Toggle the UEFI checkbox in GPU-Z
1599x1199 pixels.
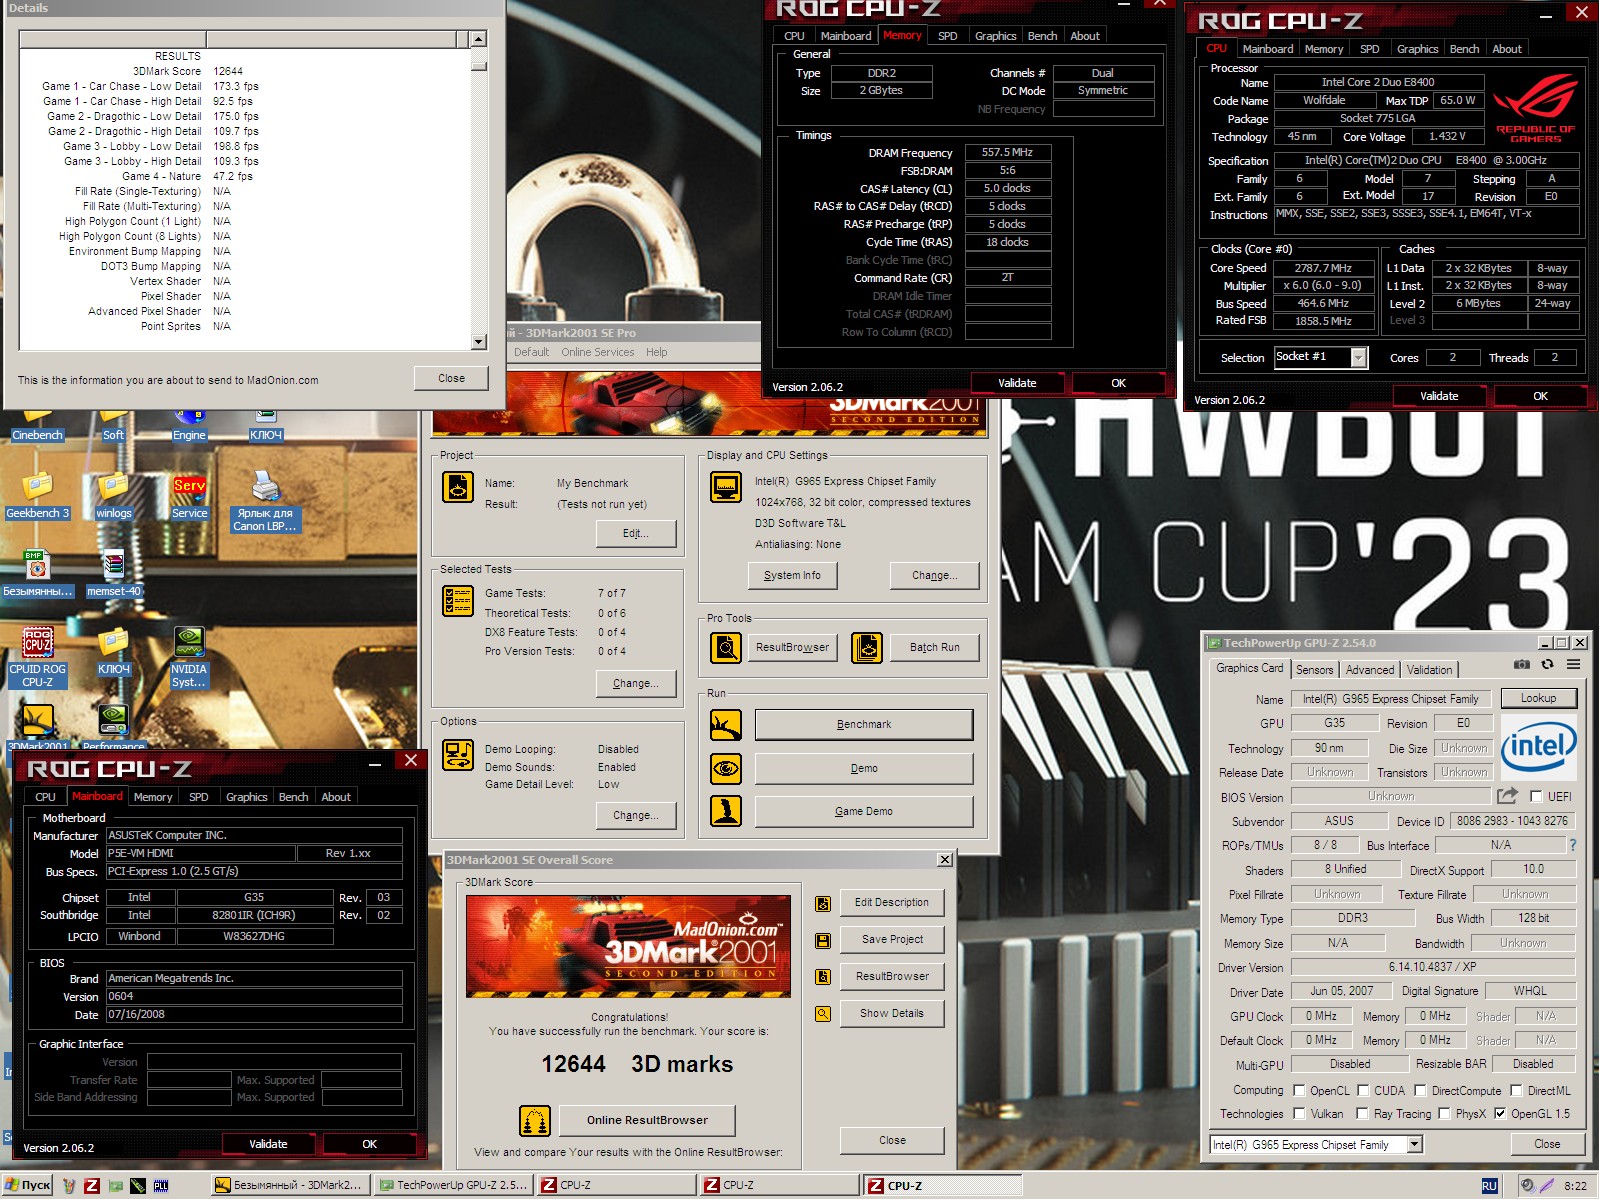1536,797
